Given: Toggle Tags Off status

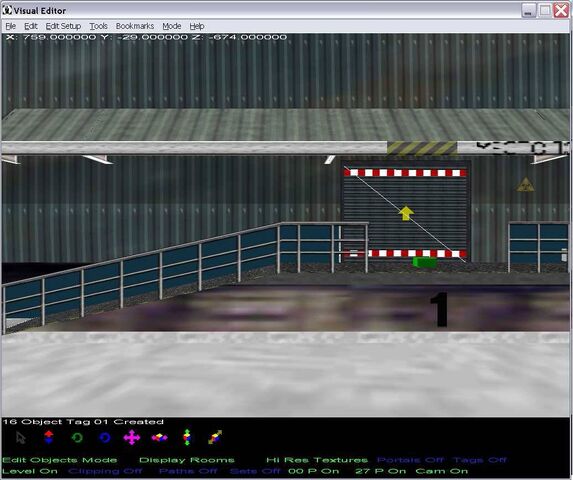Looking at the screenshot, I should [479, 460].
